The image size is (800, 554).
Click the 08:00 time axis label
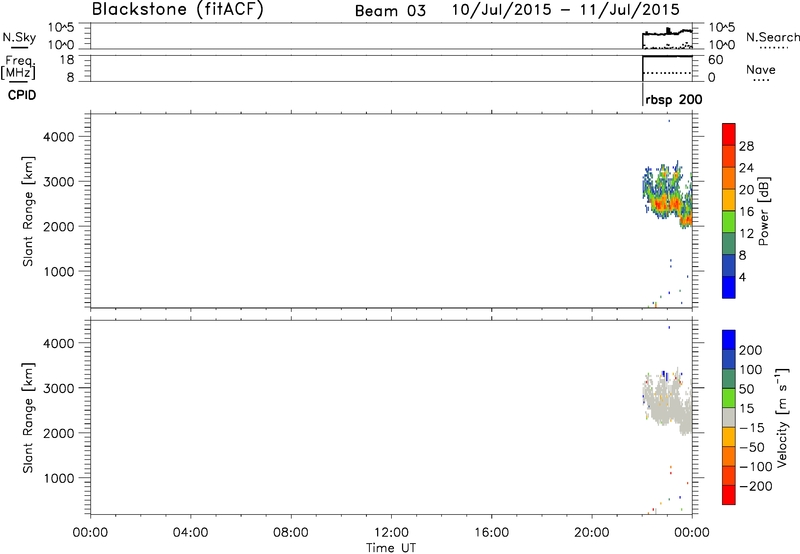point(291,533)
